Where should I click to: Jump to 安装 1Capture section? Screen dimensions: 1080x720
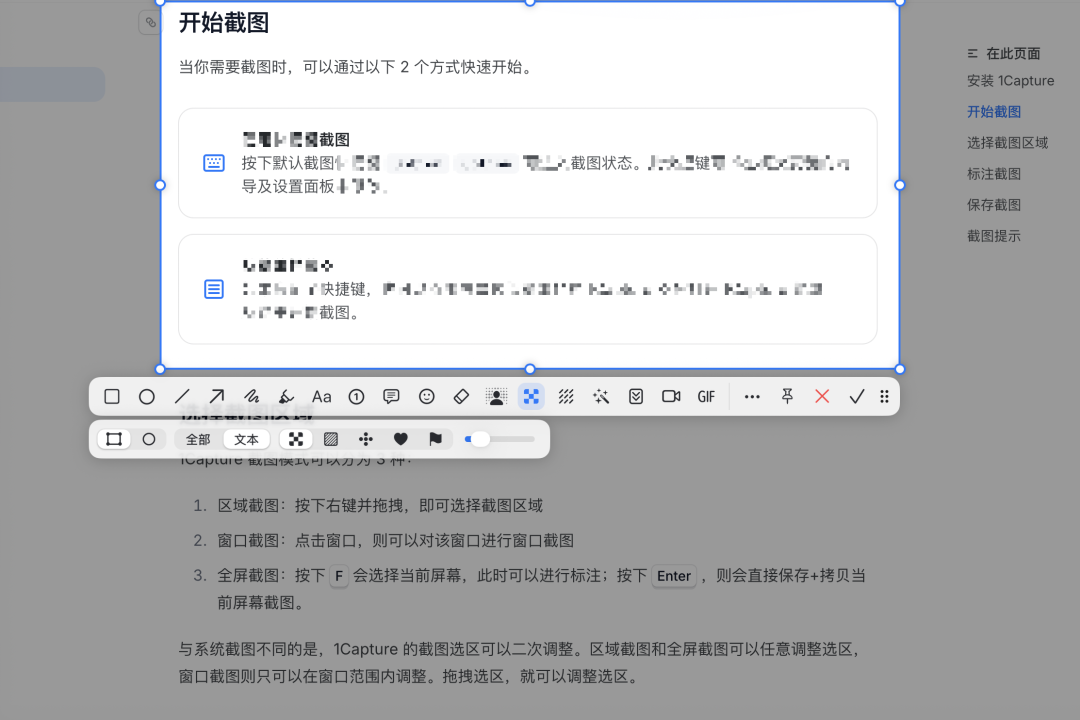coord(1010,81)
